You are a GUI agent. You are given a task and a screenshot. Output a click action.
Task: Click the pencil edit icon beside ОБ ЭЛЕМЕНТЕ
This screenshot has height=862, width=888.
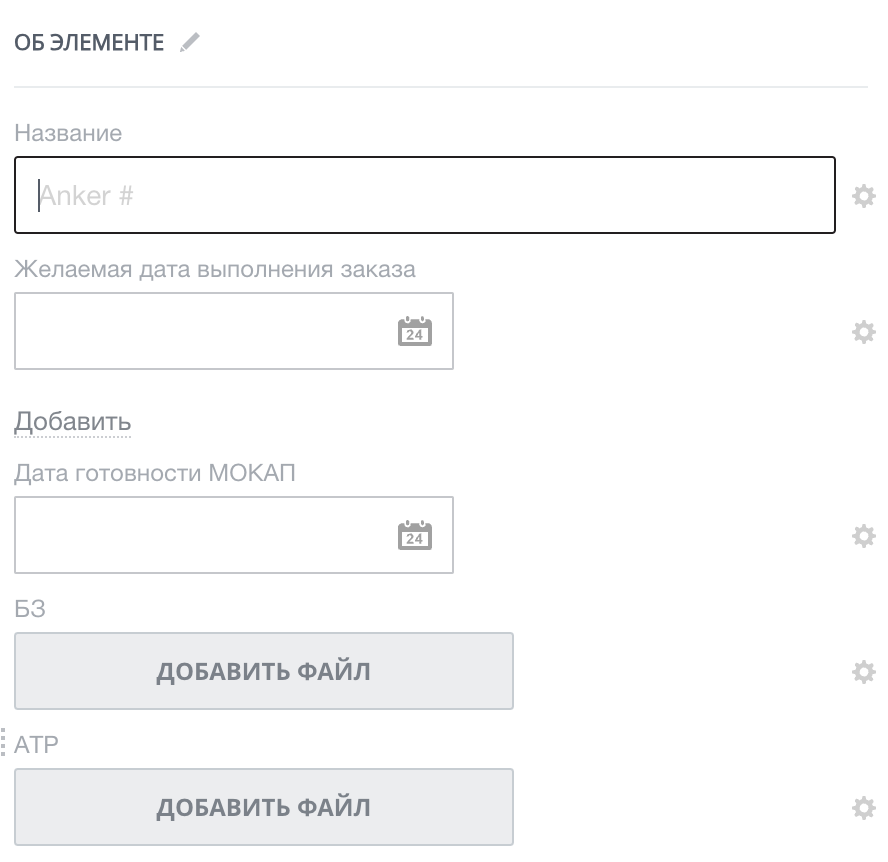pyautogui.click(x=190, y=43)
